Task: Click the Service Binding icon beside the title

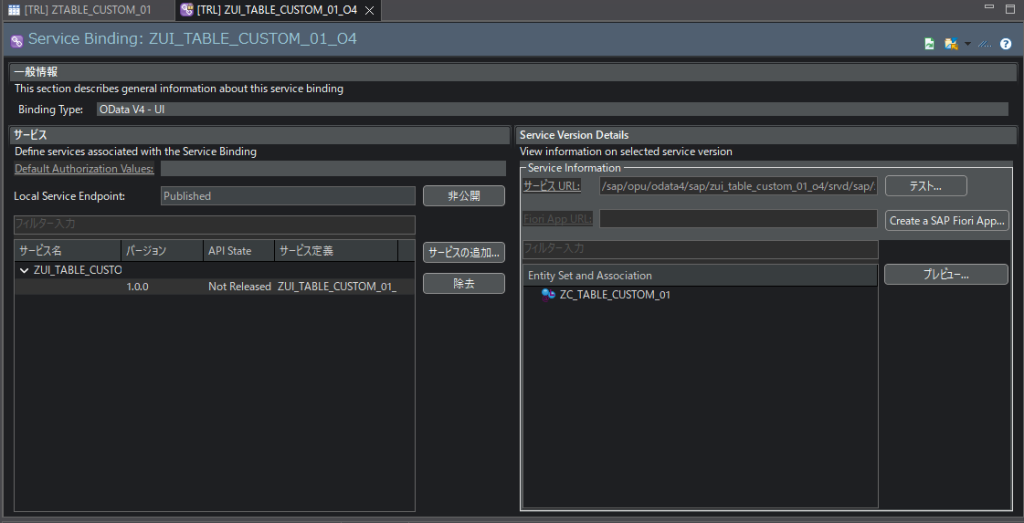Action: click(x=17, y=41)
